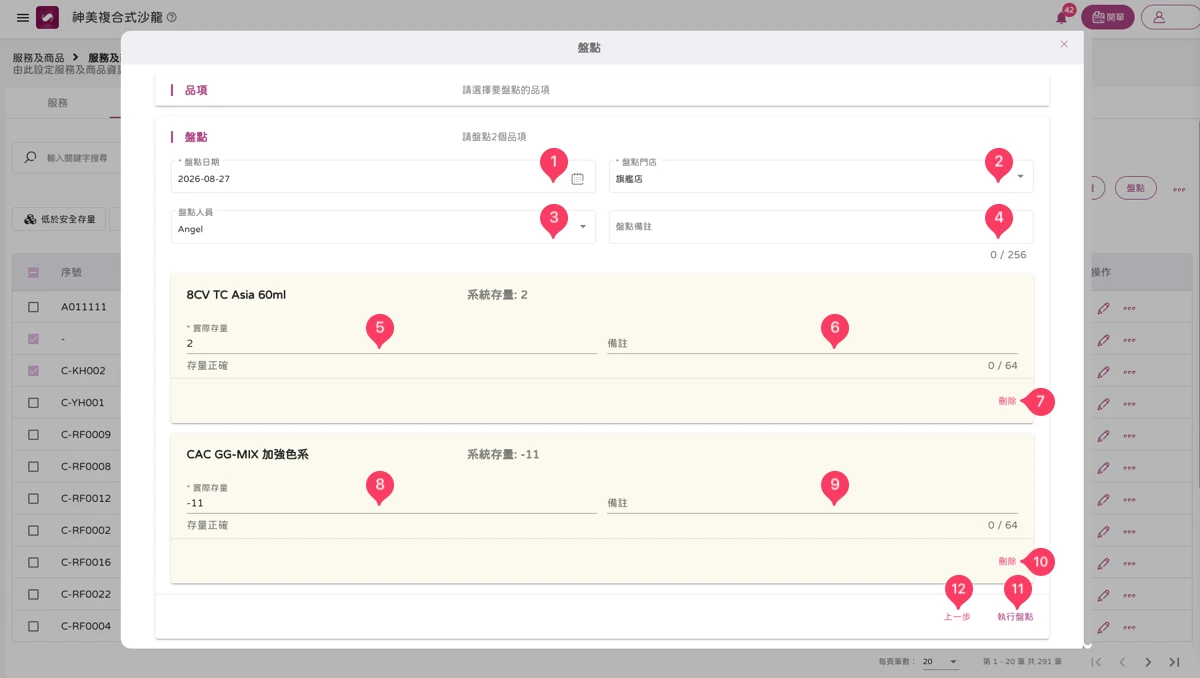The width and height of the screenshot is (1200, 678).
Task: Delete the 8CV TC Asia 60ml item
Action: (1007, 401)
